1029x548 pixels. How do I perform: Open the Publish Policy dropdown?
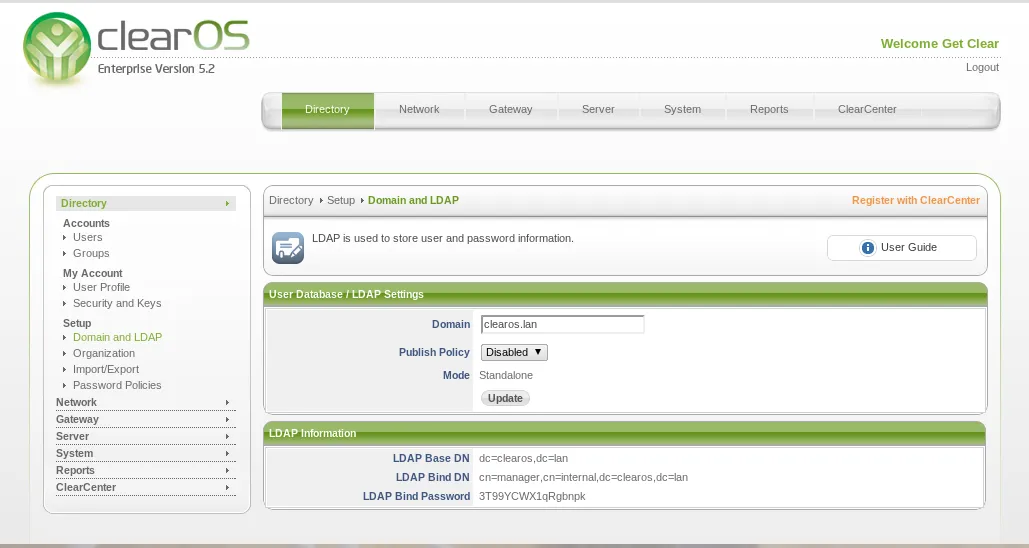pos(514,352)
